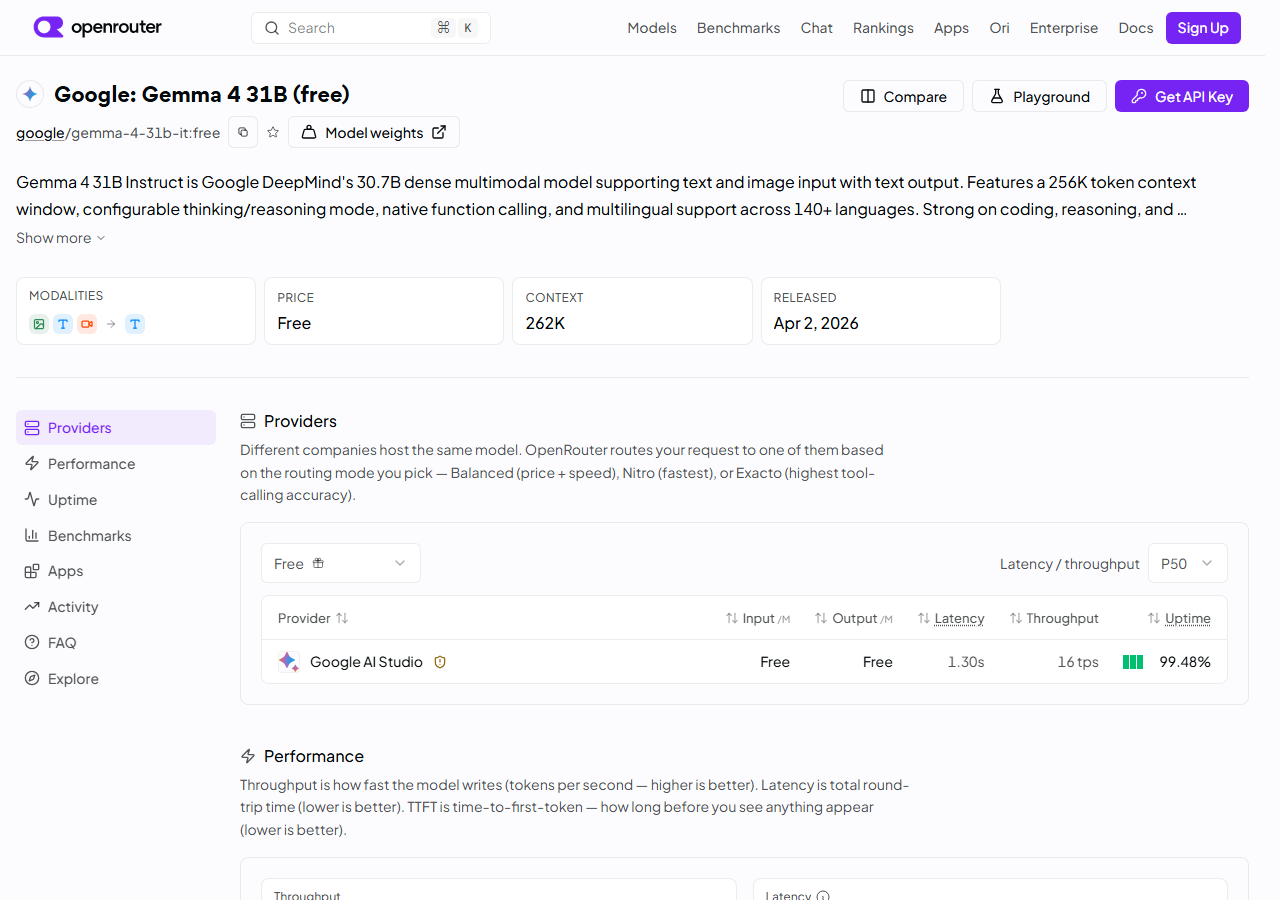Select Performance in the sidebar
This screenshot has height=900, width=1280.
[116, 464]
